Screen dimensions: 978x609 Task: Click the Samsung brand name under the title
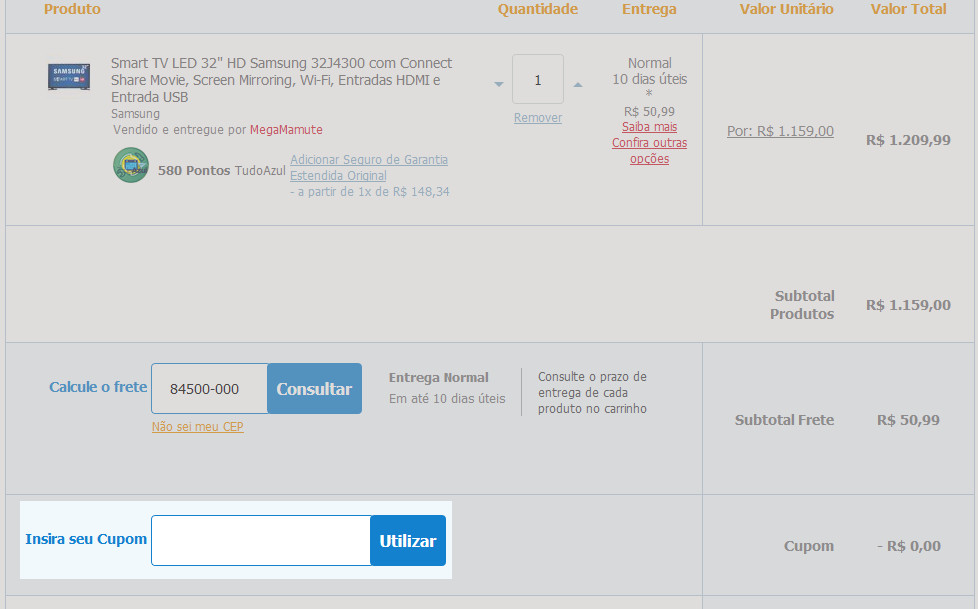point(135,114)
